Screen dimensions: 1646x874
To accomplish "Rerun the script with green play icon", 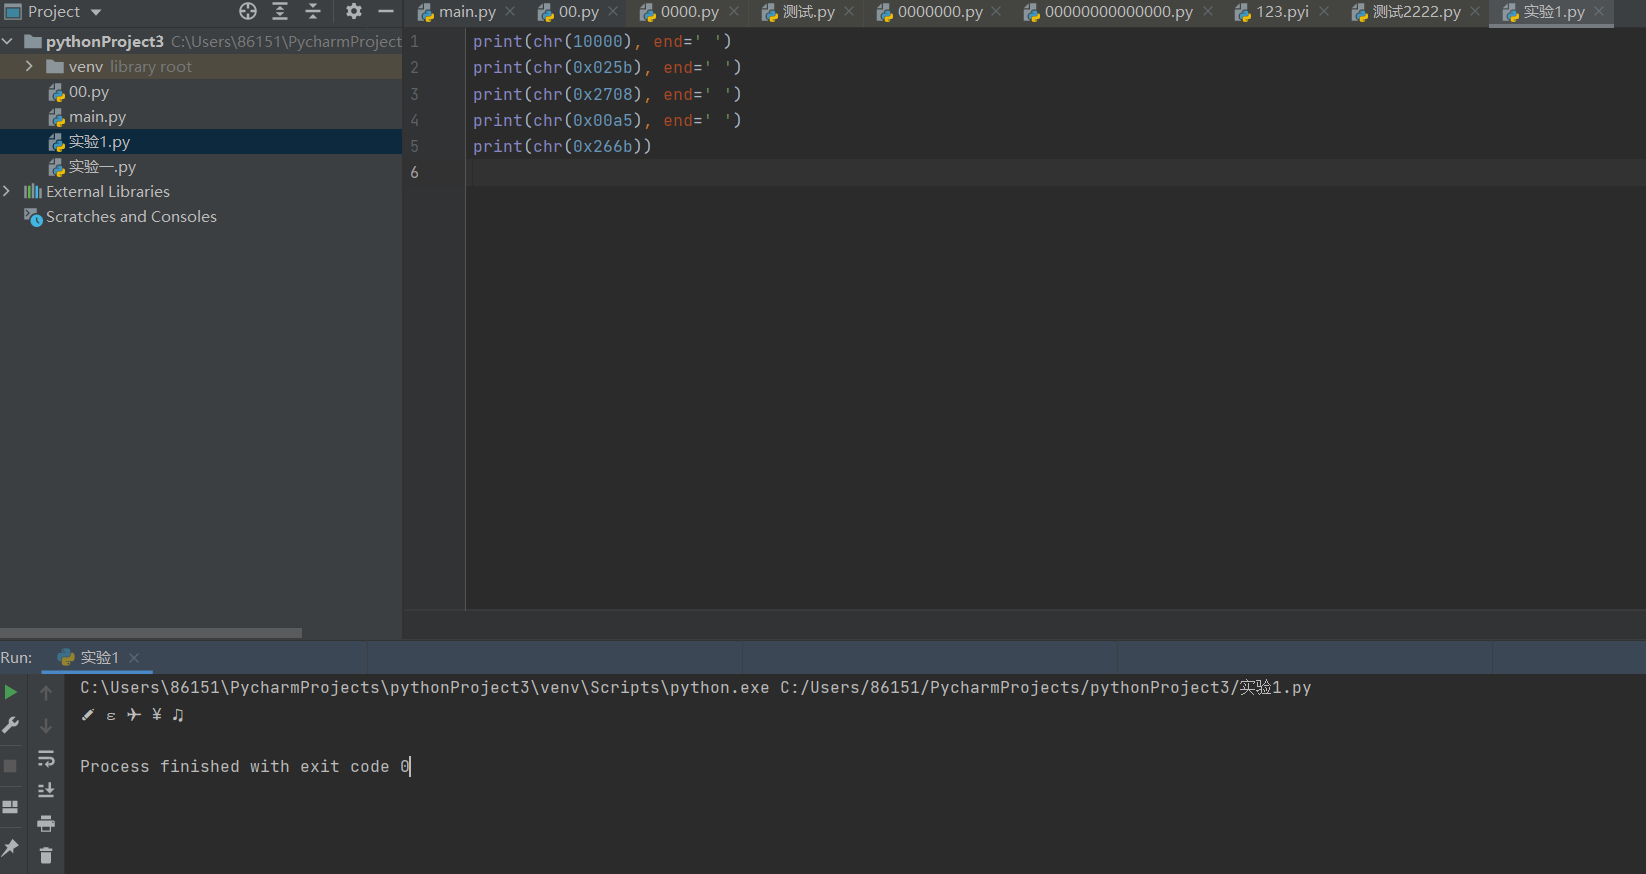I will [x=11, y=692].
